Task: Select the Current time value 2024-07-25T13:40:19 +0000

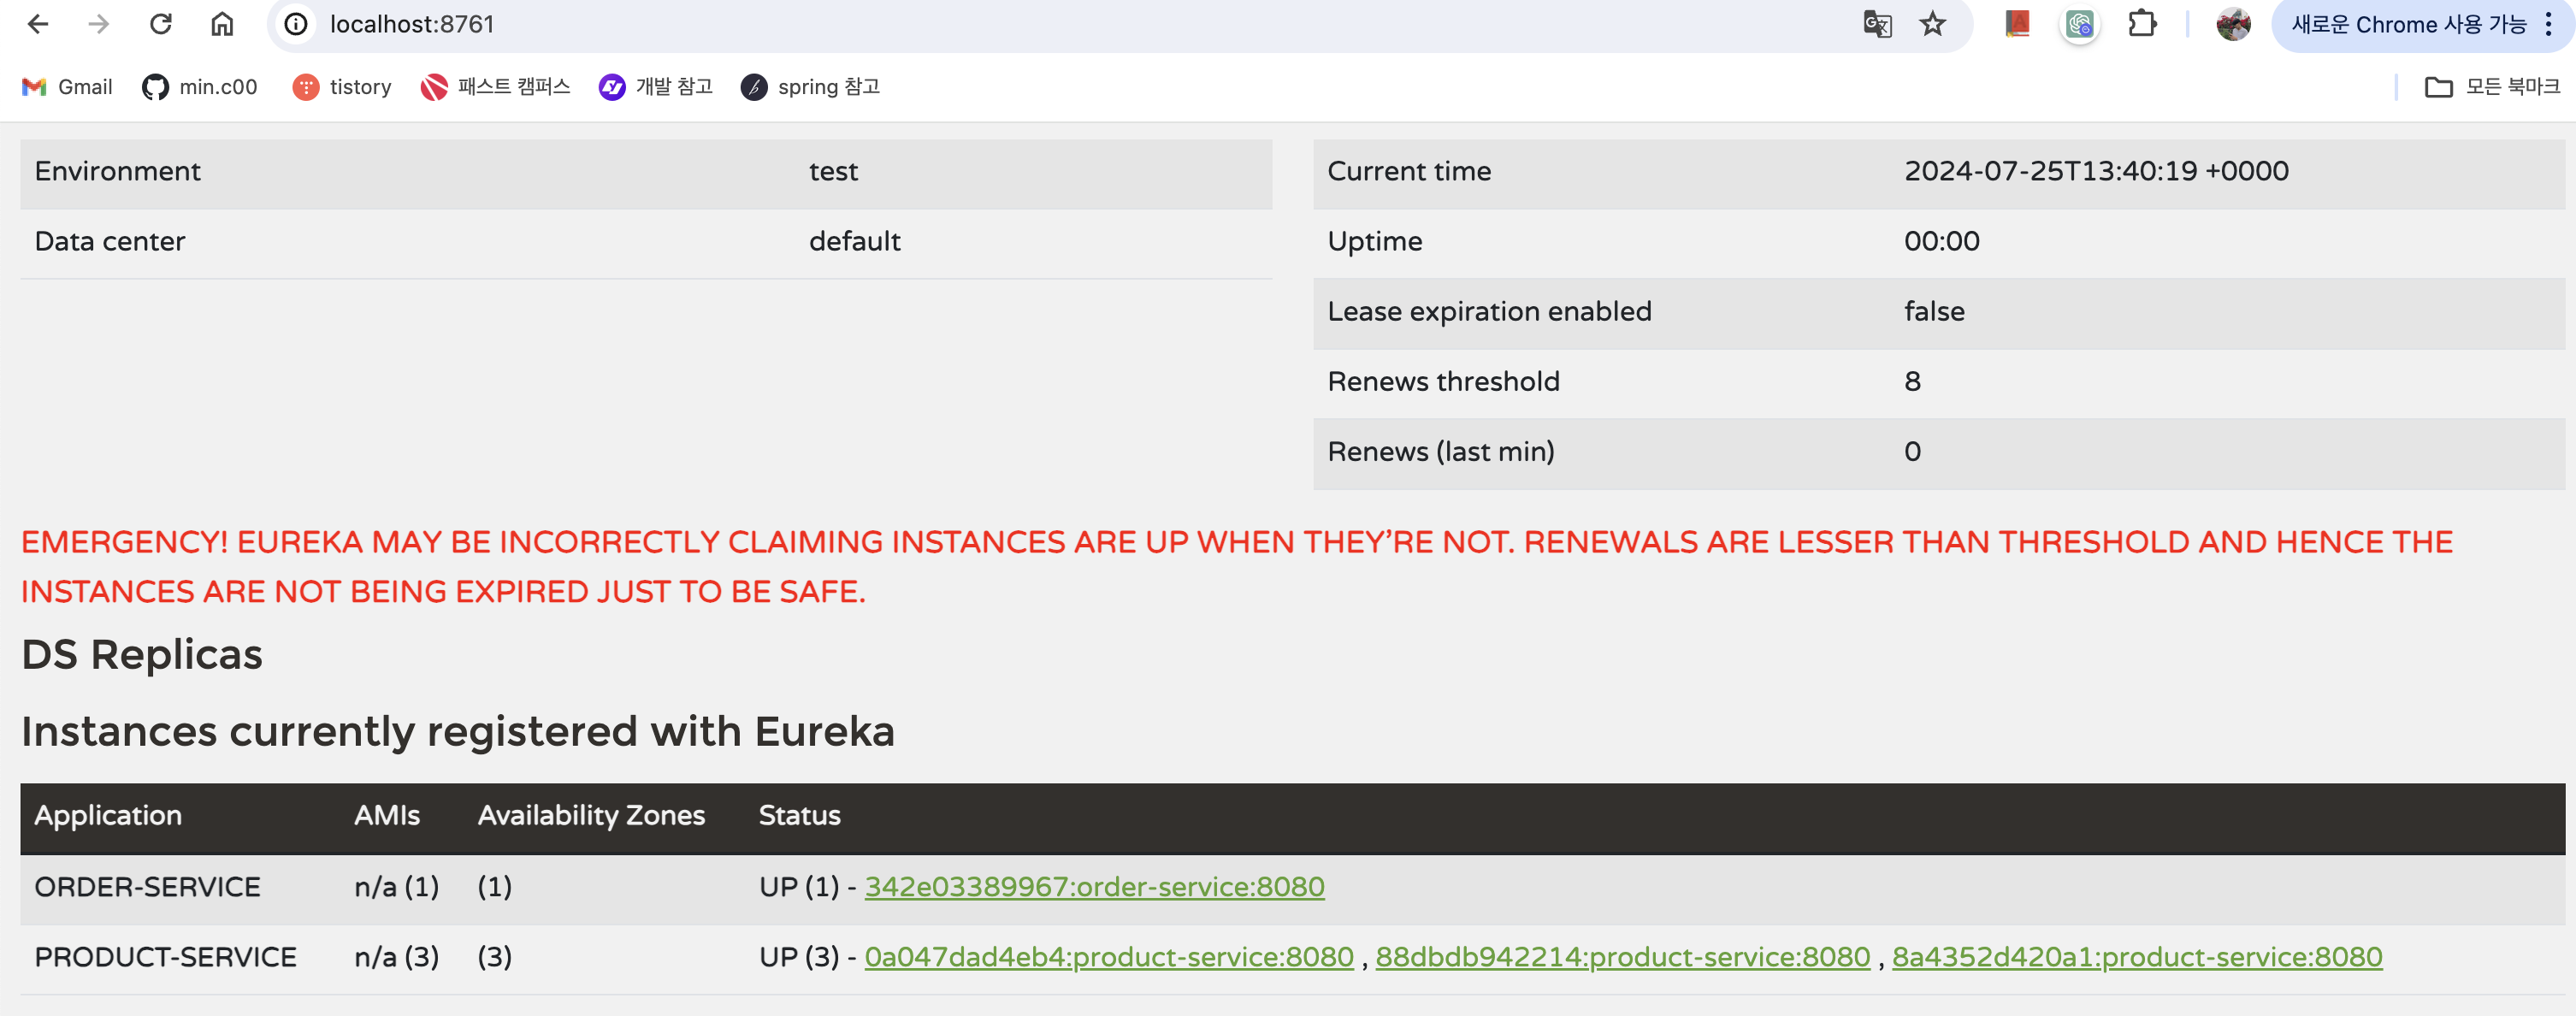Action: [x=2096, y=171]
